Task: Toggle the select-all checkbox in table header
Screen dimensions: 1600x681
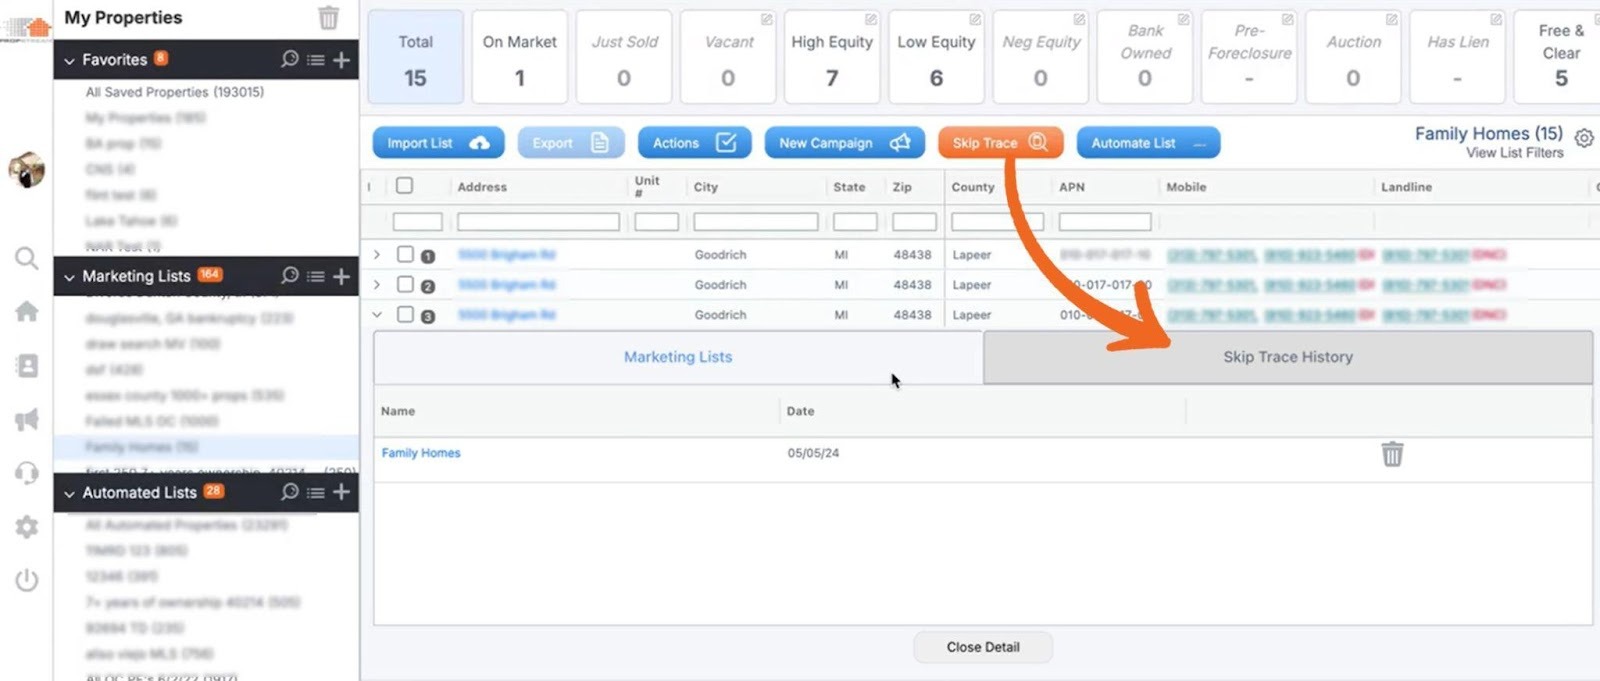Action: (x=404, y=186)
